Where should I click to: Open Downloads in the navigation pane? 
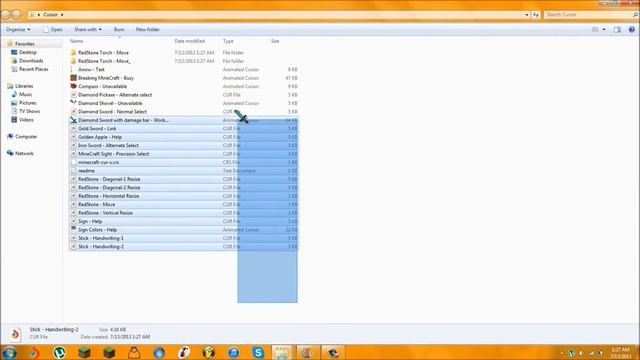coord(31,61)
